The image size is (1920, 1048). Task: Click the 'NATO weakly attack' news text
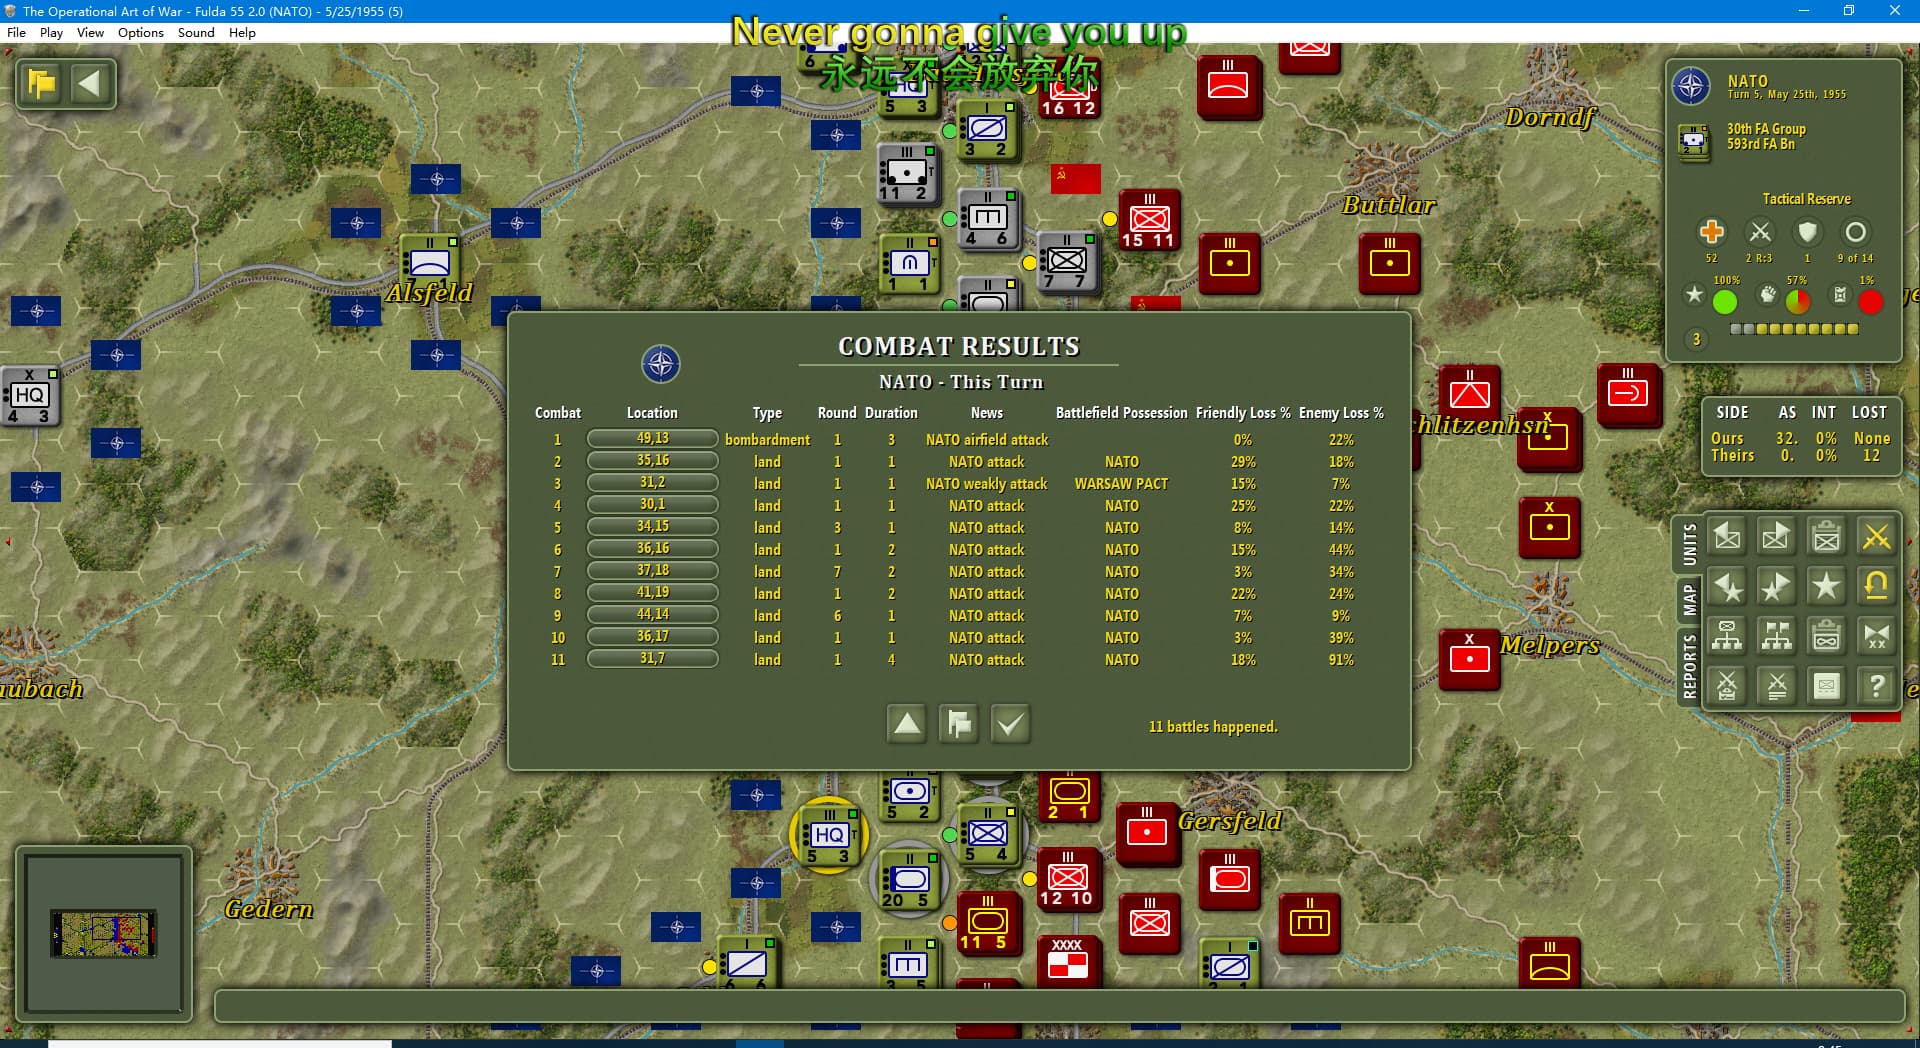point(986,484)
